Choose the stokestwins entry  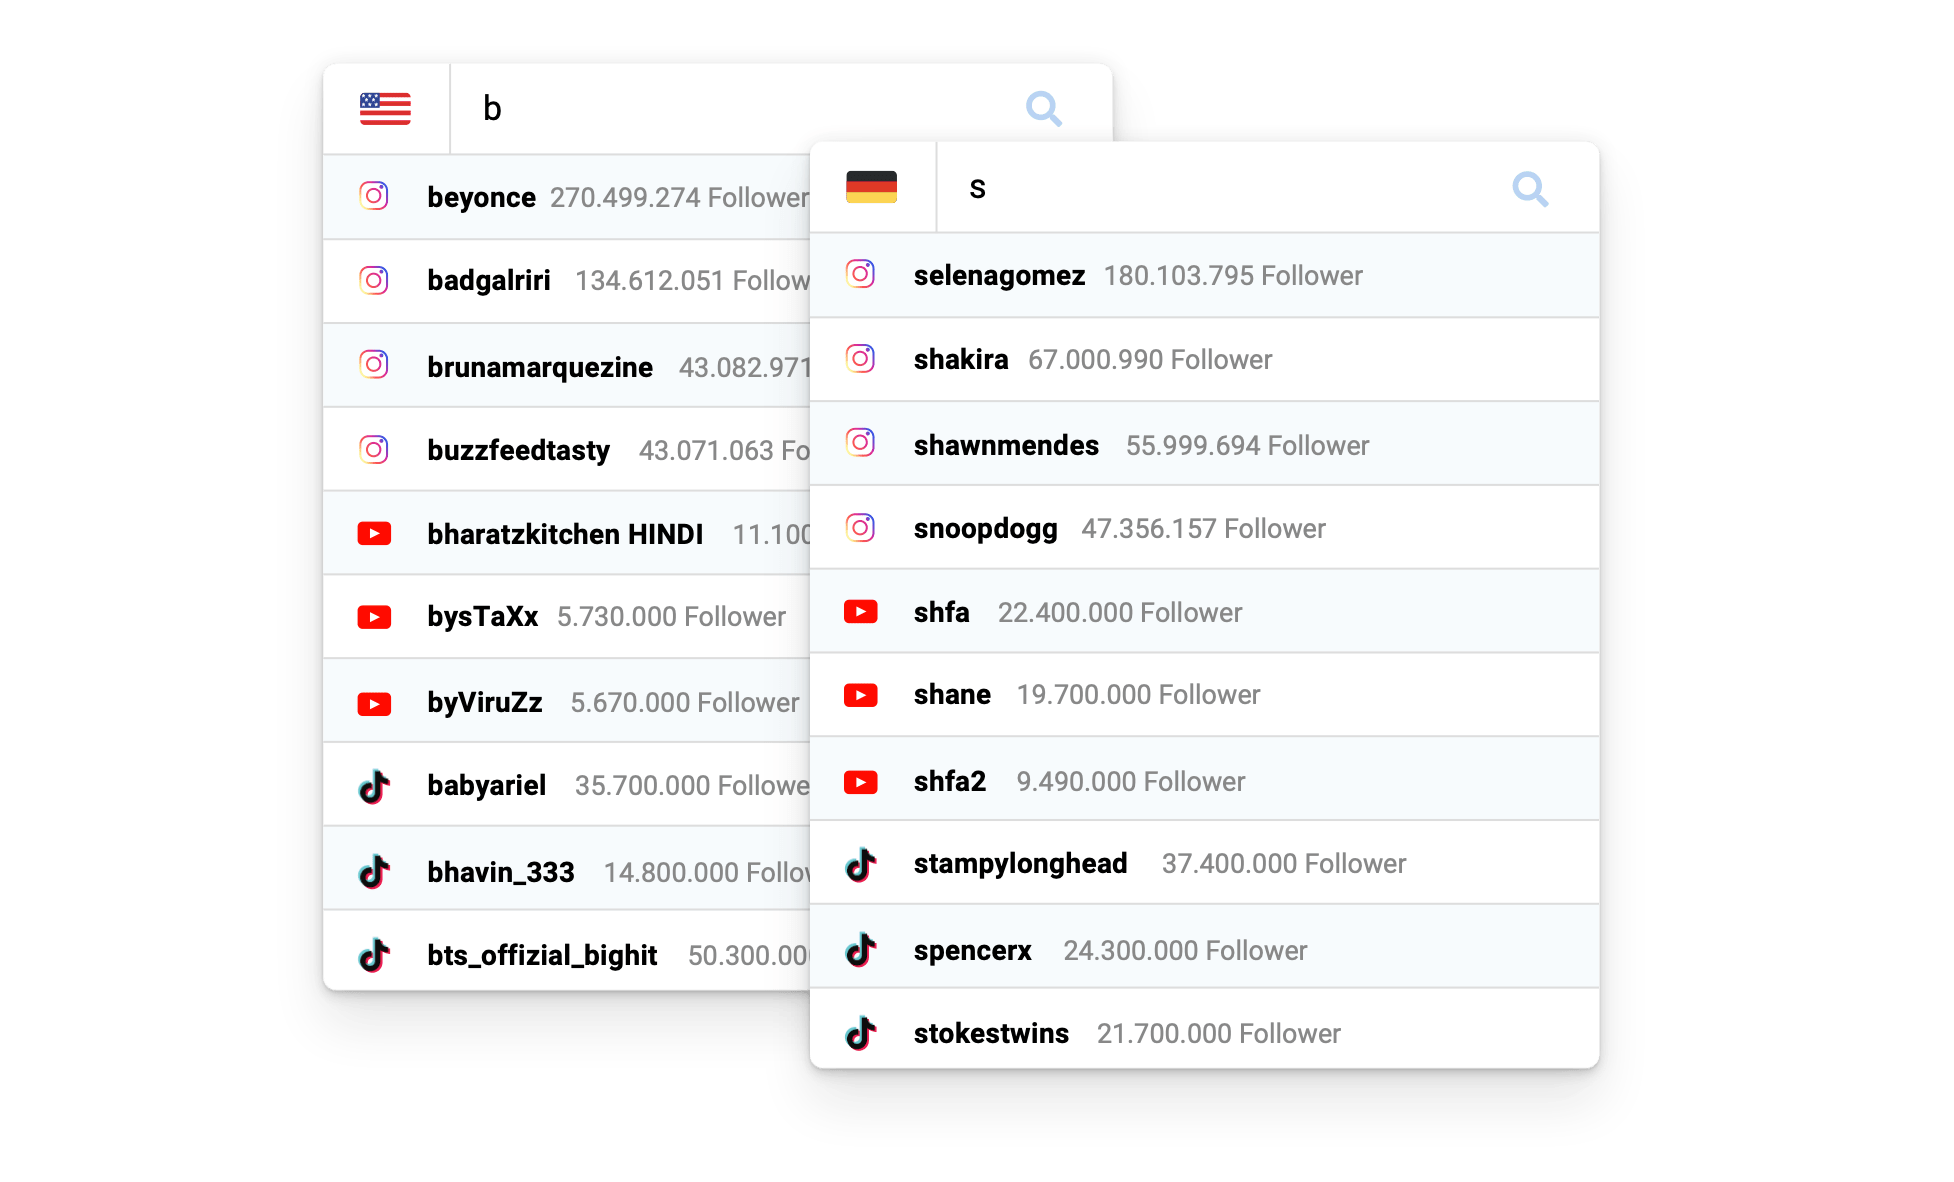point(991,1034)
